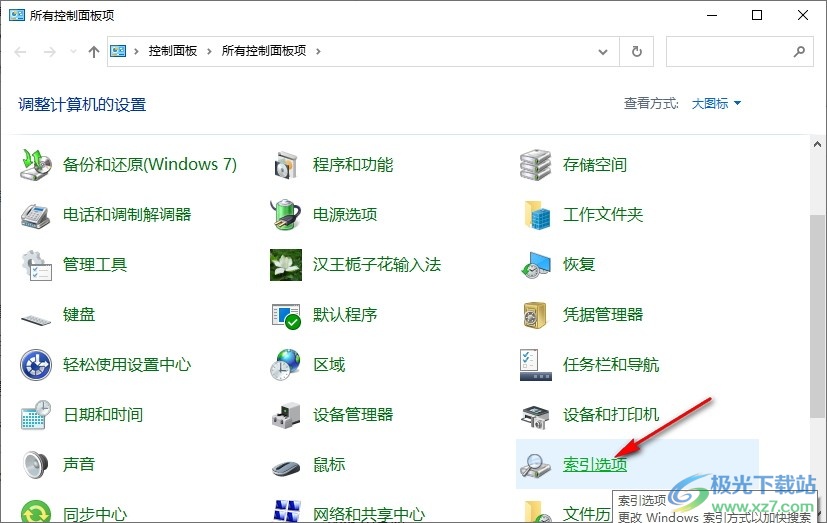Open the 管理工具 icon
Image resolution: width=827 pixels, height=523 pixels.
tap(36, 265)
